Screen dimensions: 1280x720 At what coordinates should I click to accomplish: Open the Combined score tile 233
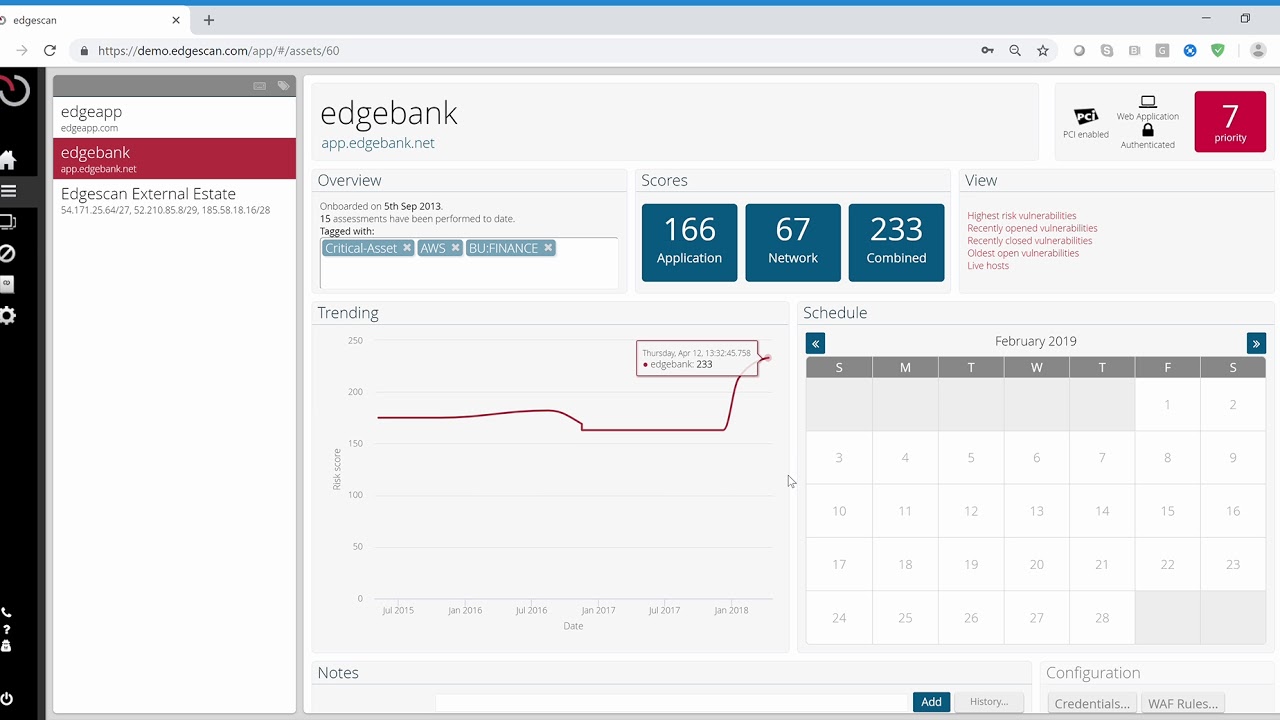coord(896,242)
